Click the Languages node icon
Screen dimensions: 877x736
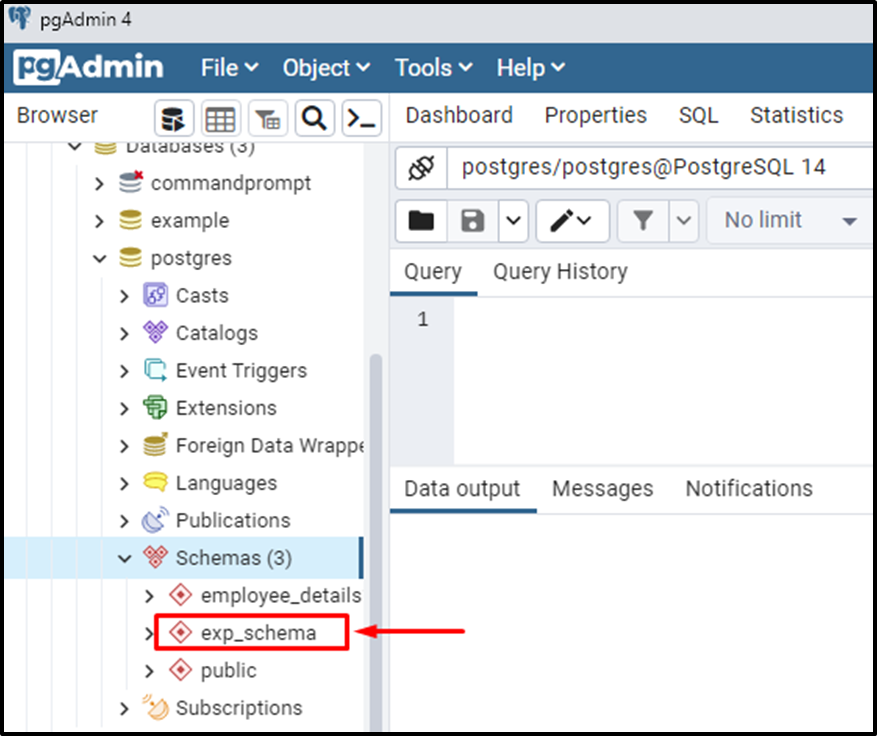click(155, 482)
